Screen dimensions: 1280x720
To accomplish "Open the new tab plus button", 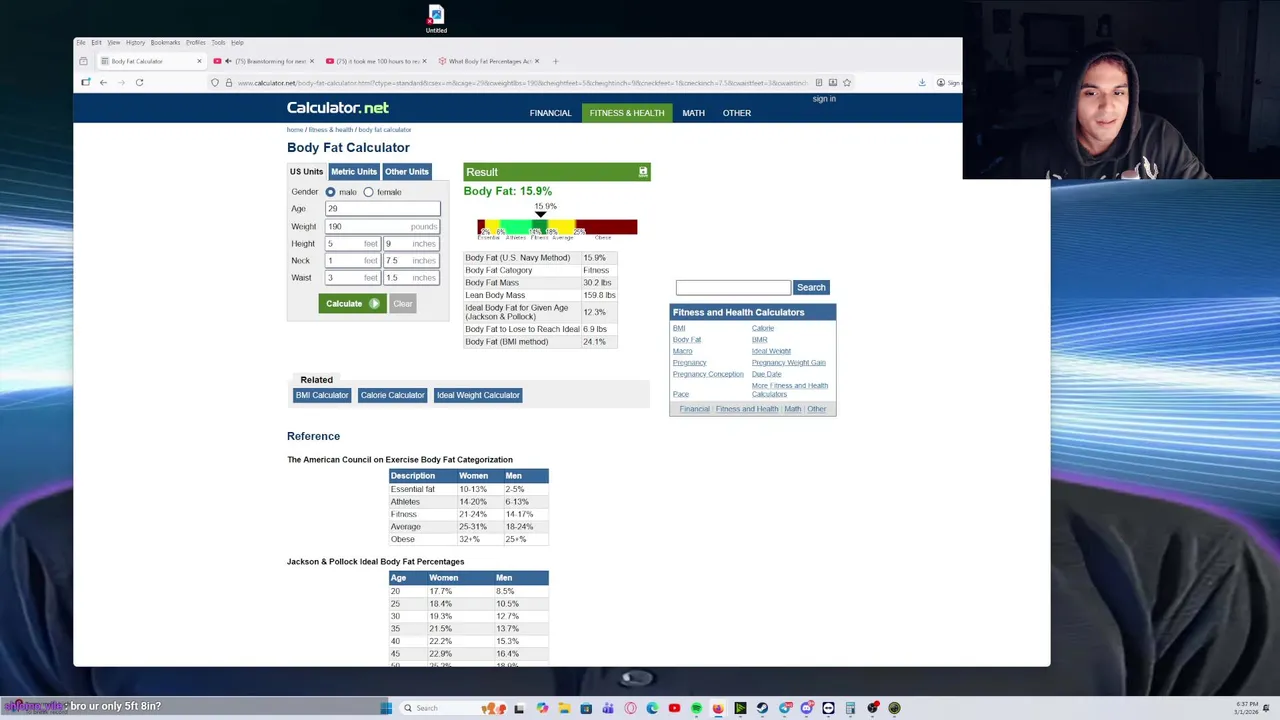I will (x=556, y=61).
